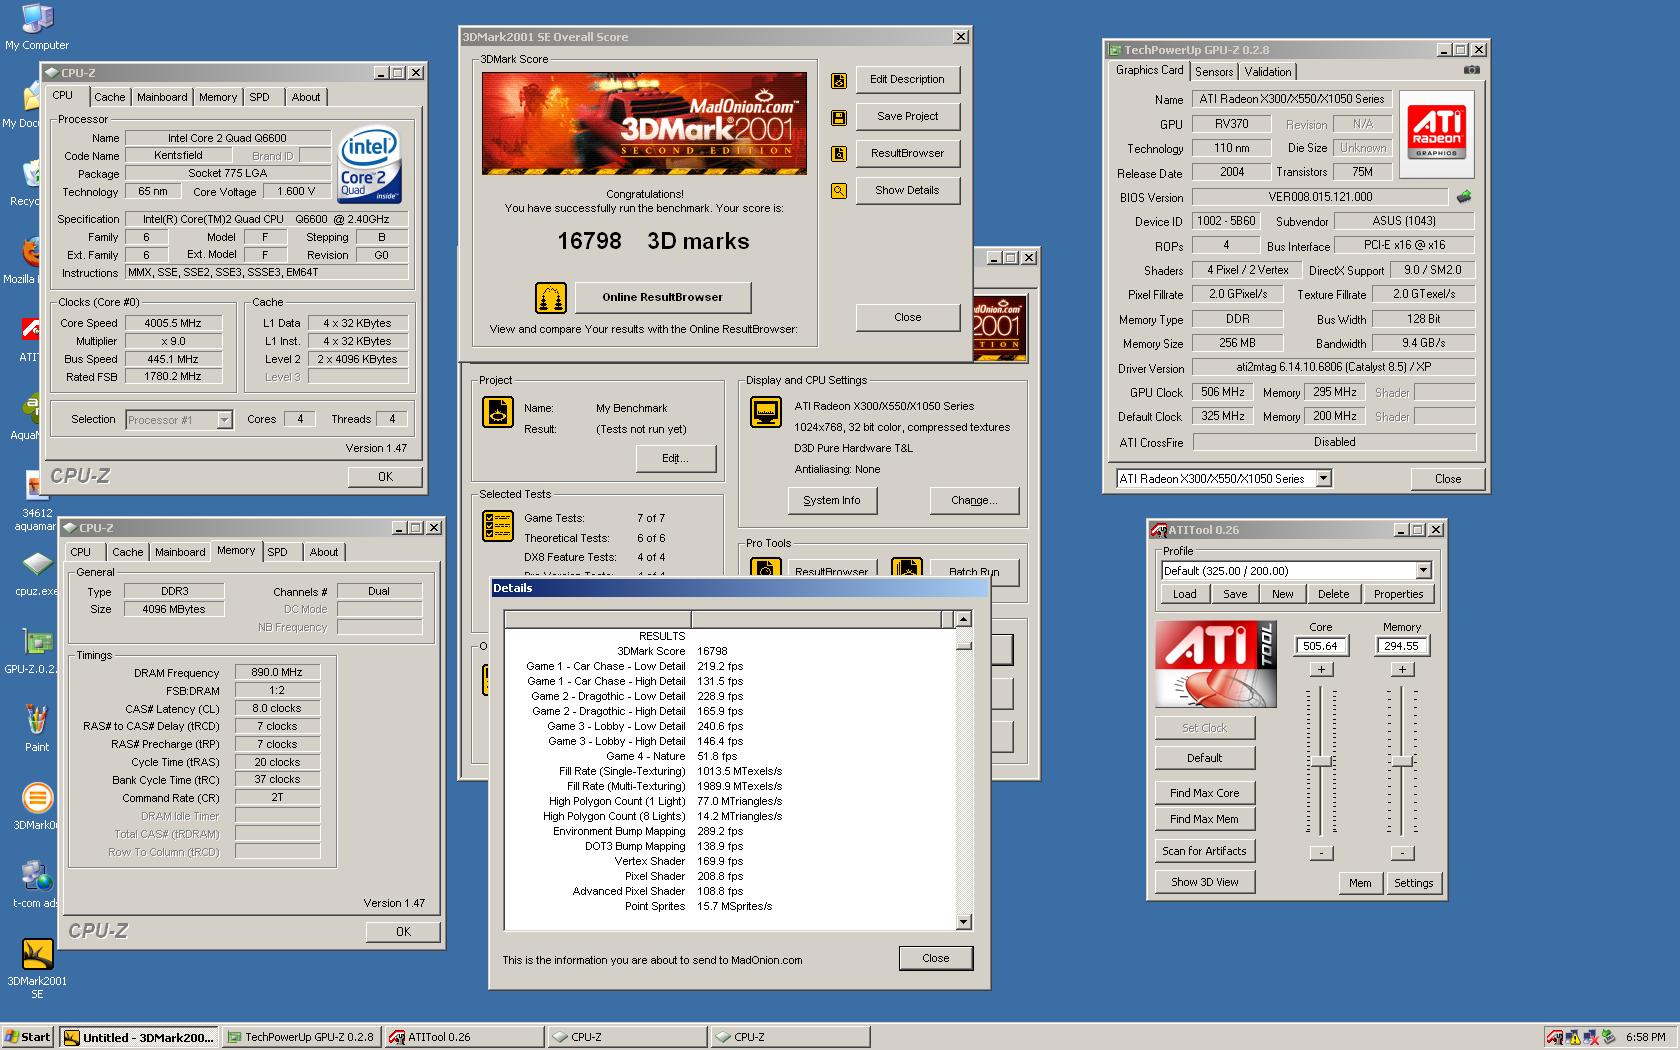Click the Show 3D View button
The height and width of the screenshot is (1050, 1680).
(x=1204, y=882)
